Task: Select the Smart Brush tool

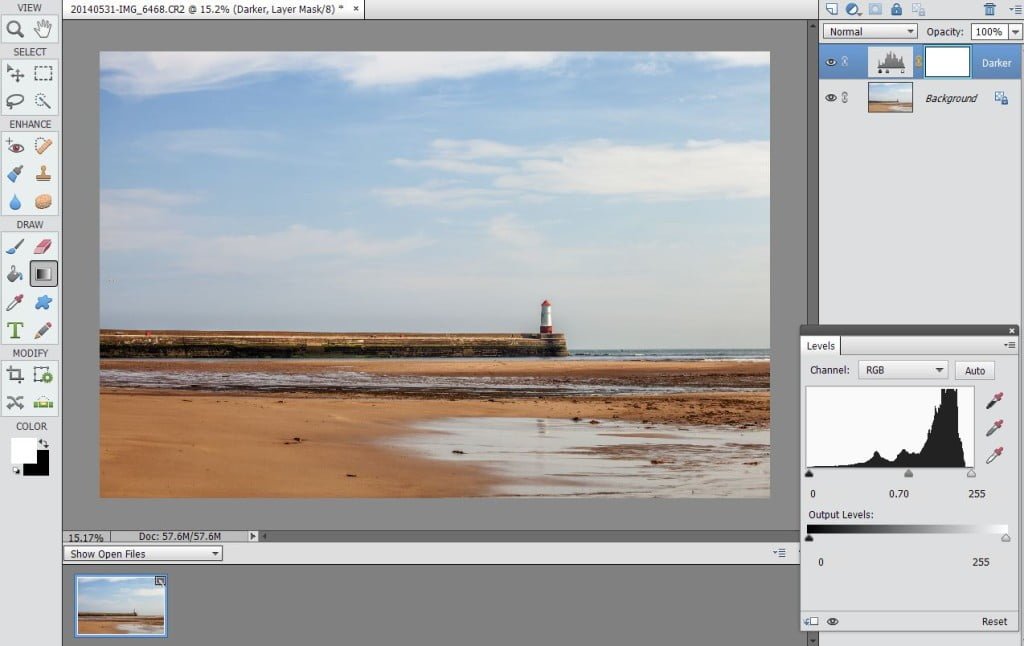Action: (15, 174)
